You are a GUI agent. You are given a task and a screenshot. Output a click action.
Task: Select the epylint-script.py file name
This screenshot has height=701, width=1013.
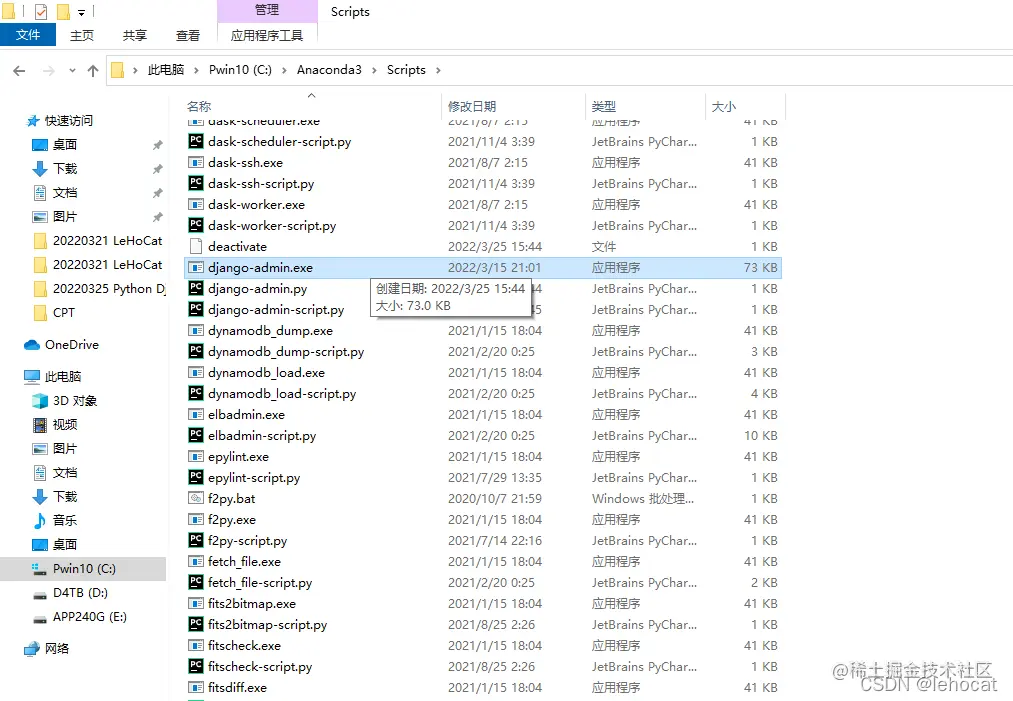254,477
